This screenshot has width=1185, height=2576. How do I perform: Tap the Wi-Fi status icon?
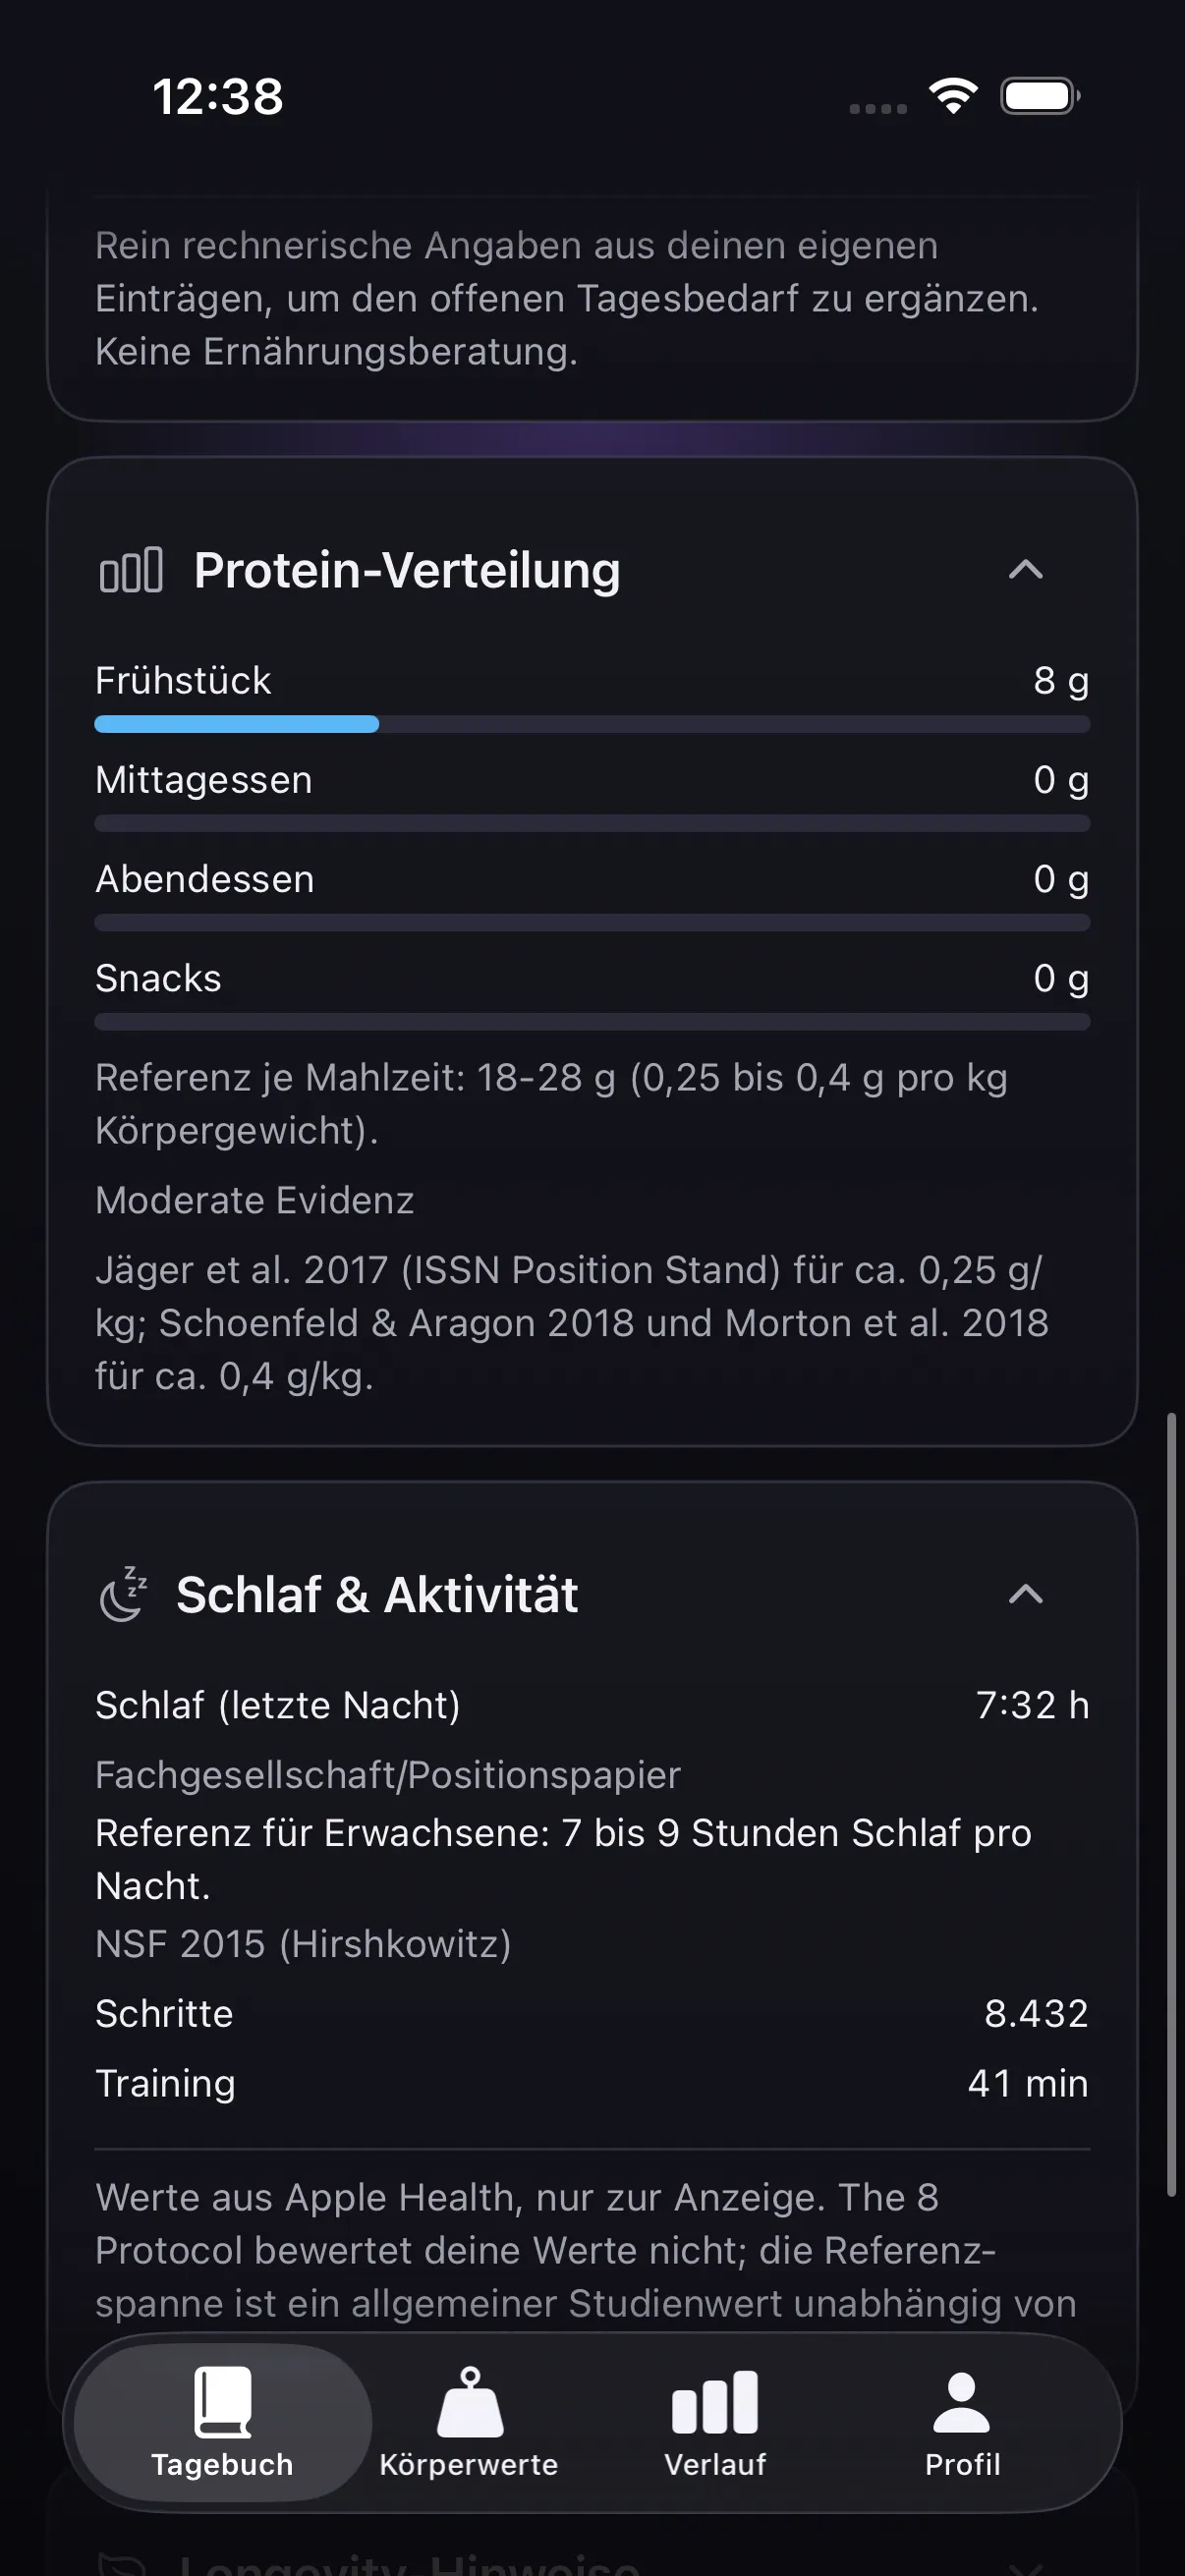tap(953, 96)
